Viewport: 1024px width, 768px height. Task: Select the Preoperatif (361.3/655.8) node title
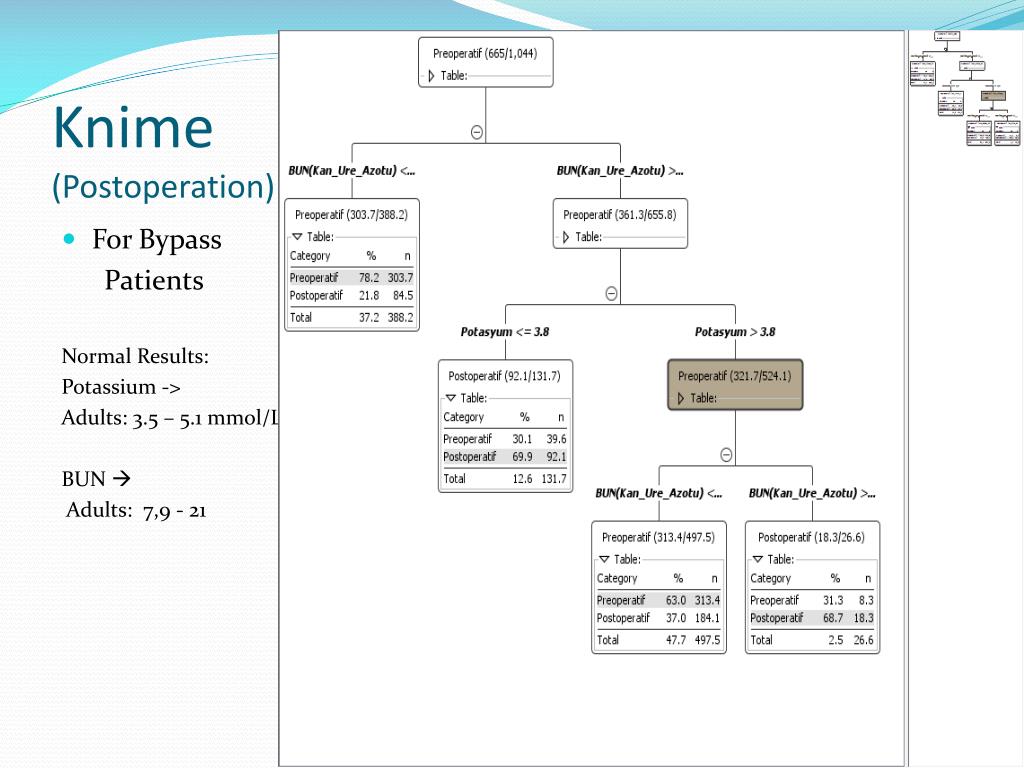[620, 215]
